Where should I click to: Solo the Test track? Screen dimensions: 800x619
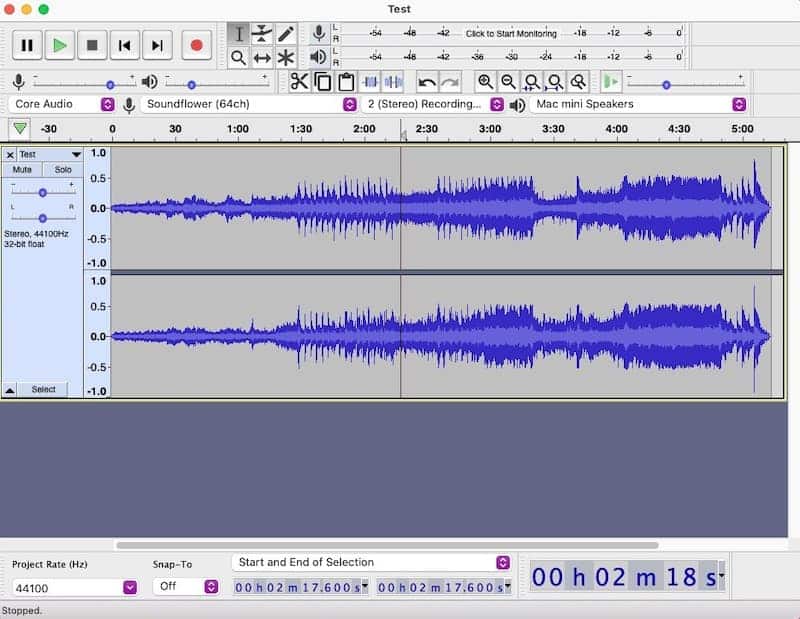click(x=63, y=169)
